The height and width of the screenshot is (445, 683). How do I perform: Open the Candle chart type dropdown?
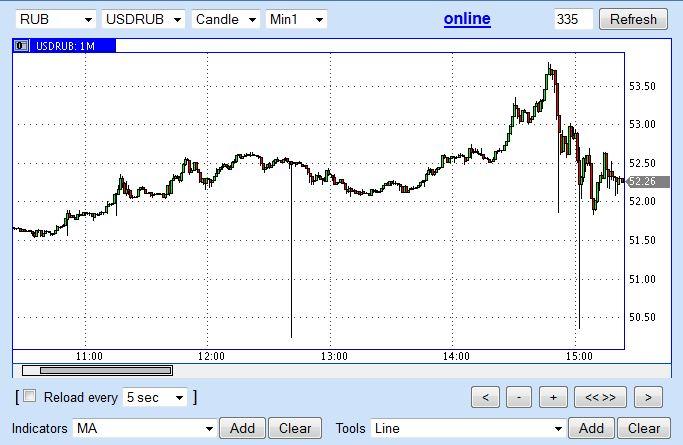pyautogui.click(x=226, y=19)
